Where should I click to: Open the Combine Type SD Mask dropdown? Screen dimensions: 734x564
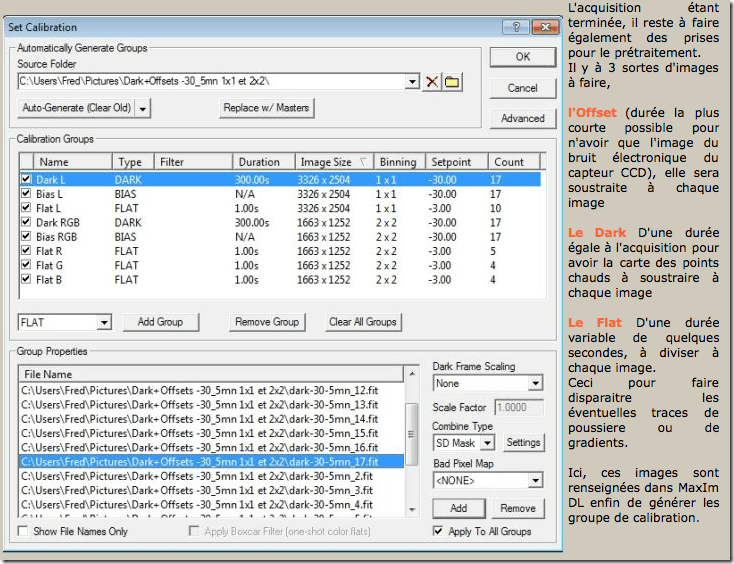(487, 443)
